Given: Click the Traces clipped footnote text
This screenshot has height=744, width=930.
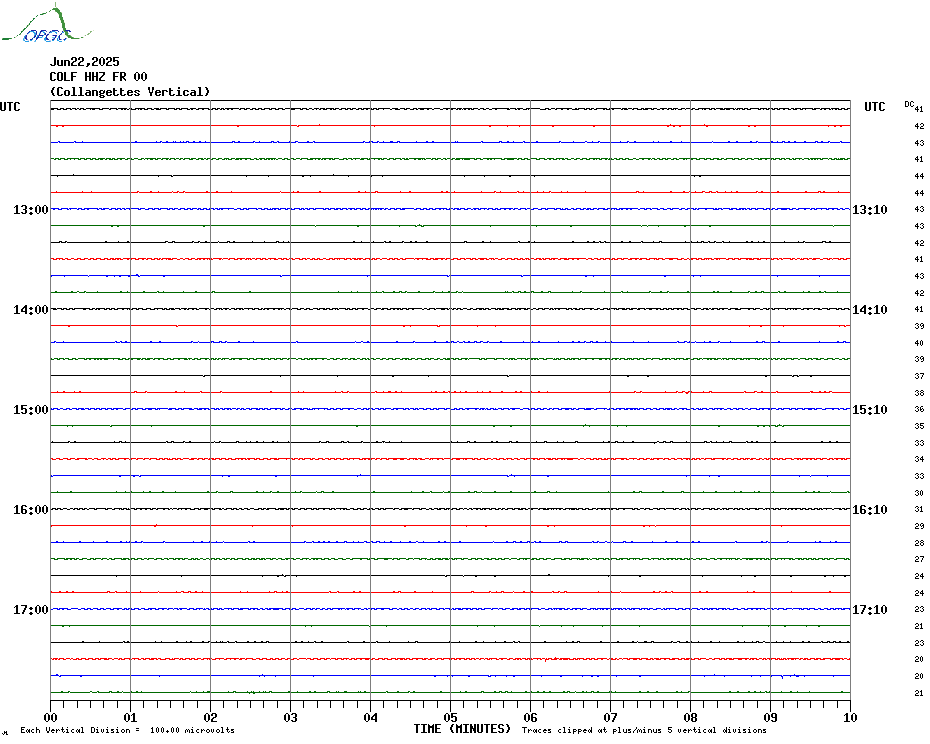Looking at the screenshot, I should point(644,731).
